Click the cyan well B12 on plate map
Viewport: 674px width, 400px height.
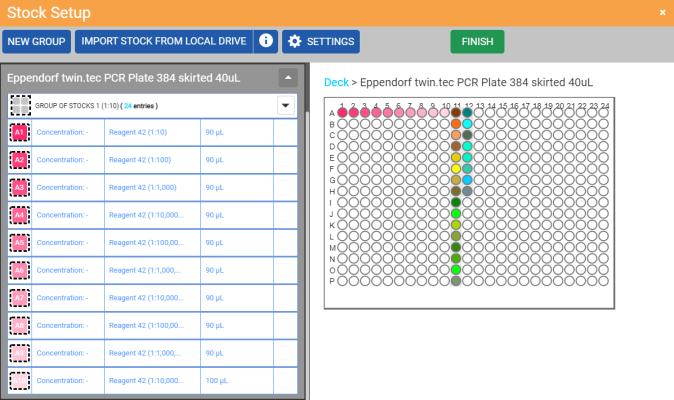click(467, 124)
